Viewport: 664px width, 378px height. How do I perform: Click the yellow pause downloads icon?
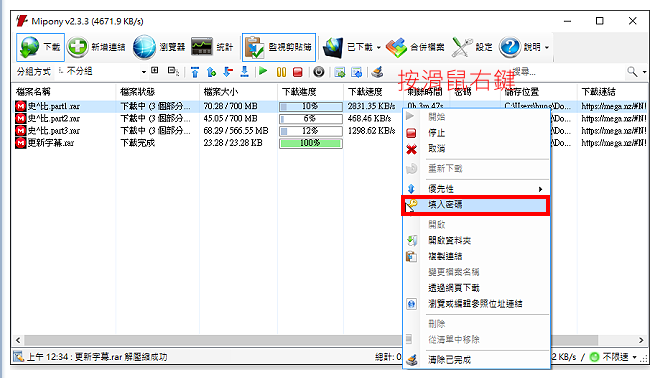pyautogui.click(x=281, y=72)
